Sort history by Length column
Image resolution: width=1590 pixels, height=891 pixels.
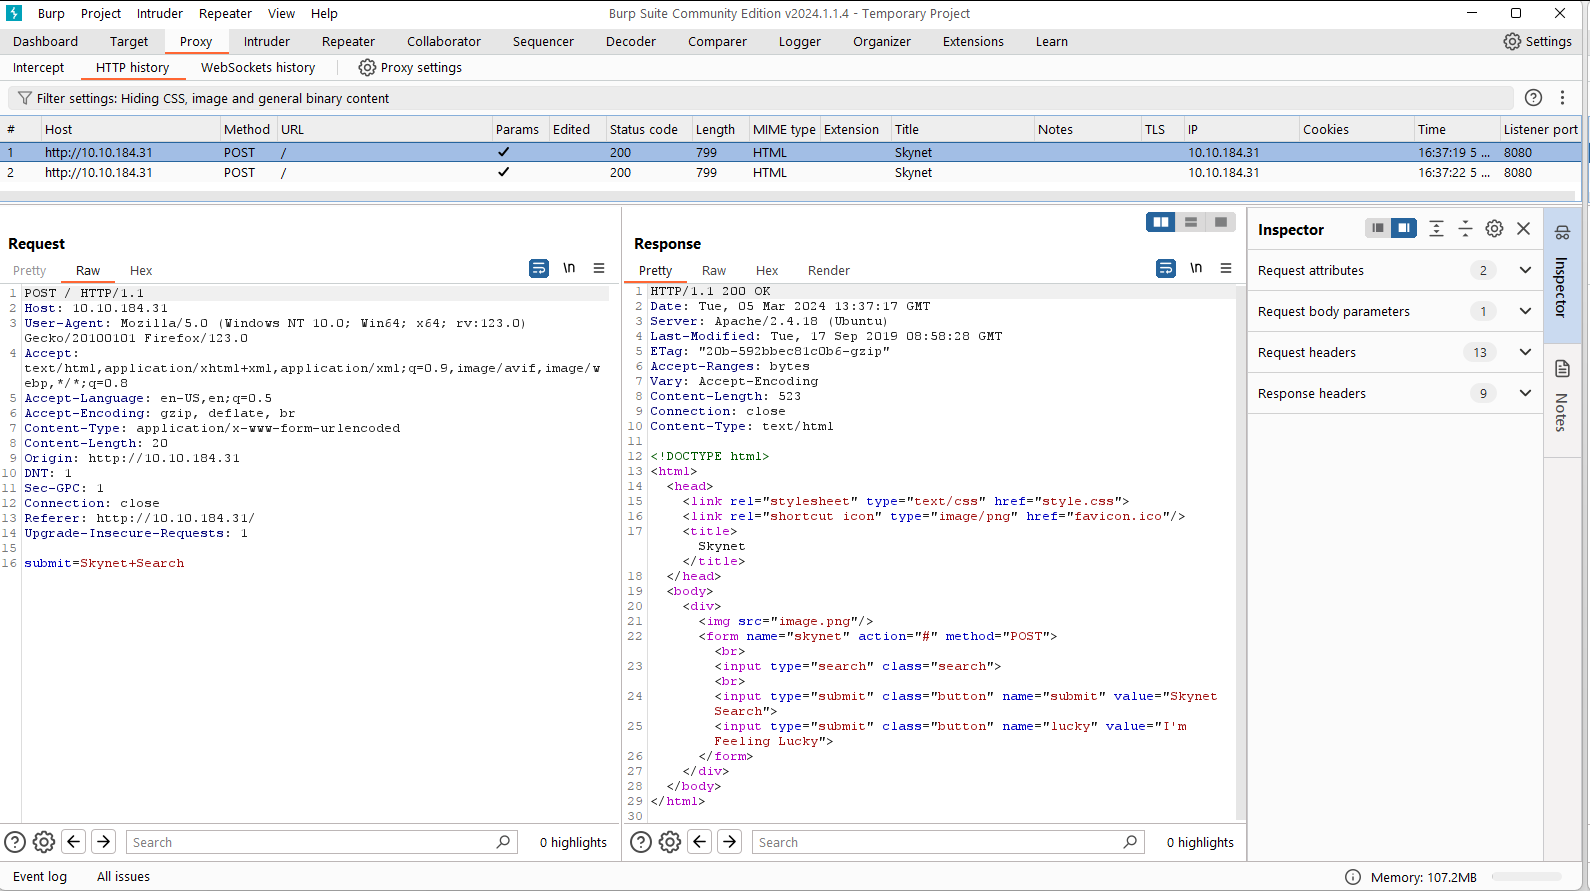point(715,129)
